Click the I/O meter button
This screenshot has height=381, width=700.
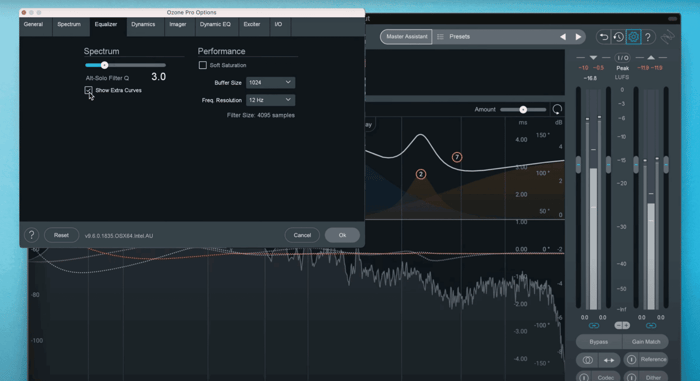tap(622, 58)
